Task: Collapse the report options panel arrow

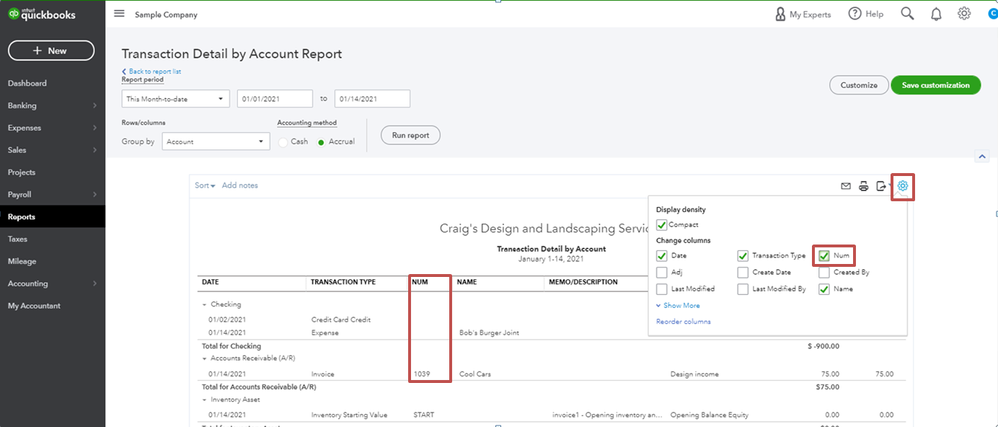Action: click(982, 157)
